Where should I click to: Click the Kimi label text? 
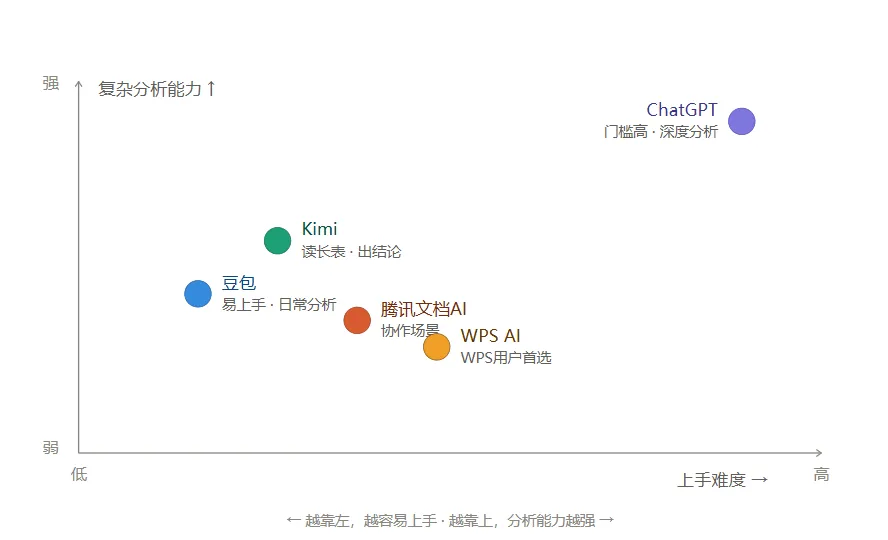pos(319,229)
